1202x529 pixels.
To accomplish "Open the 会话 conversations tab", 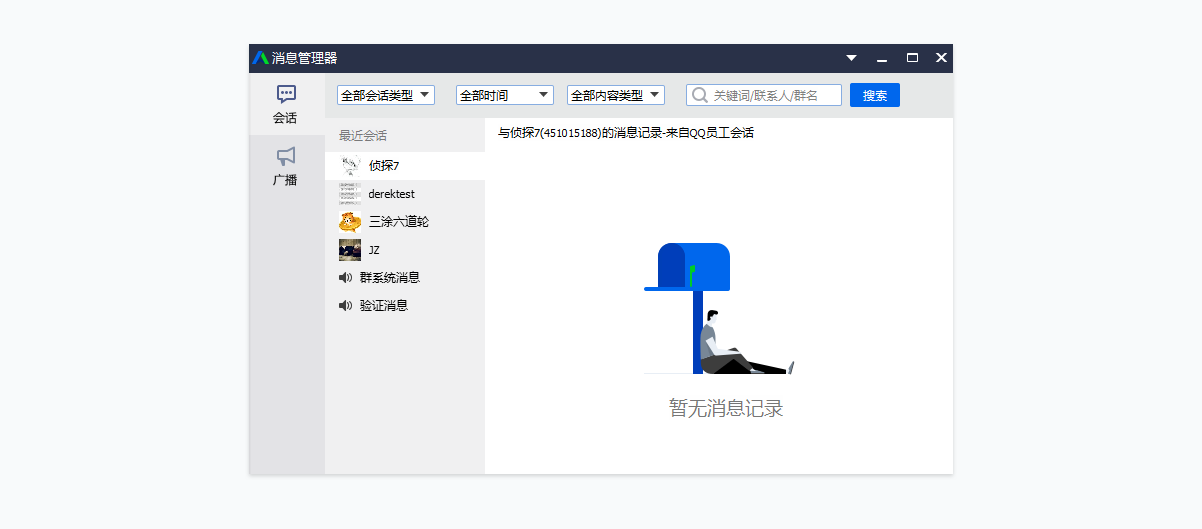I will [286, 104].
